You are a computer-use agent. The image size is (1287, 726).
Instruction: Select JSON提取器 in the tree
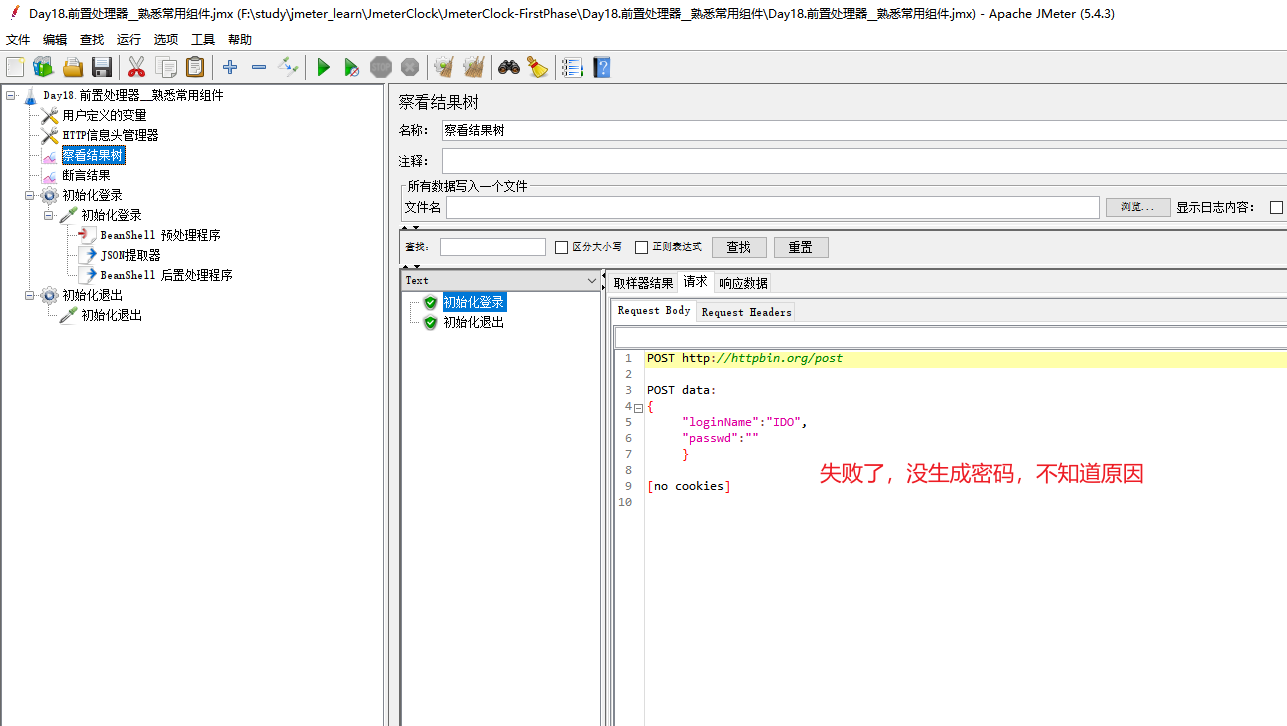pos(130,255)
